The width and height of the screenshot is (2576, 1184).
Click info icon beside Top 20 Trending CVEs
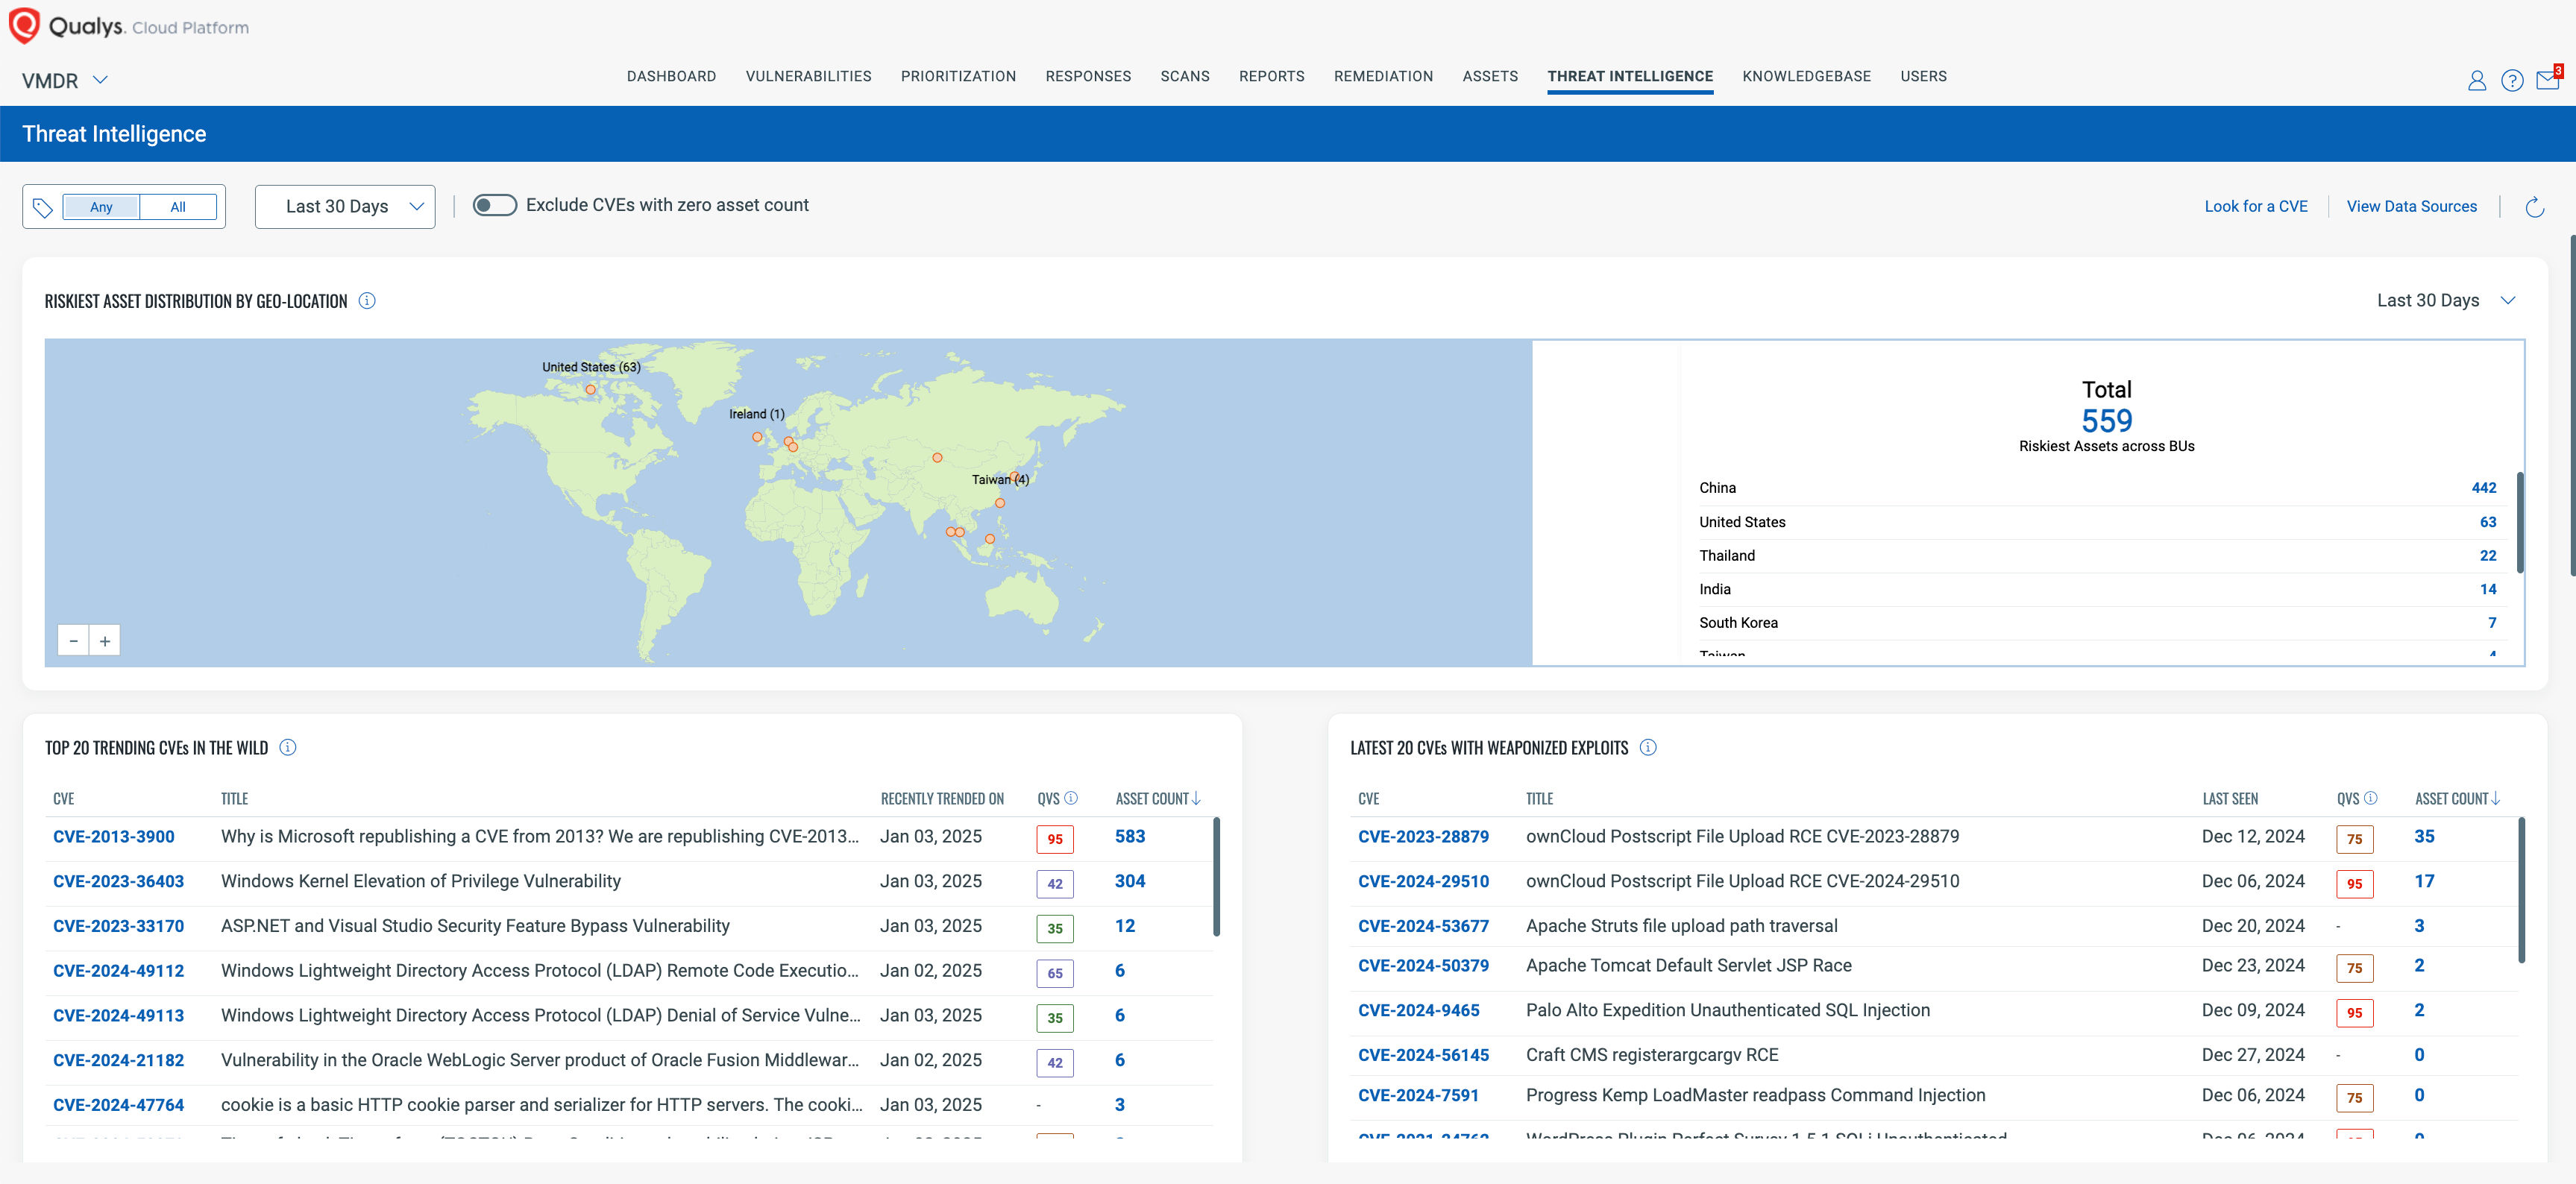pos(288,748)
